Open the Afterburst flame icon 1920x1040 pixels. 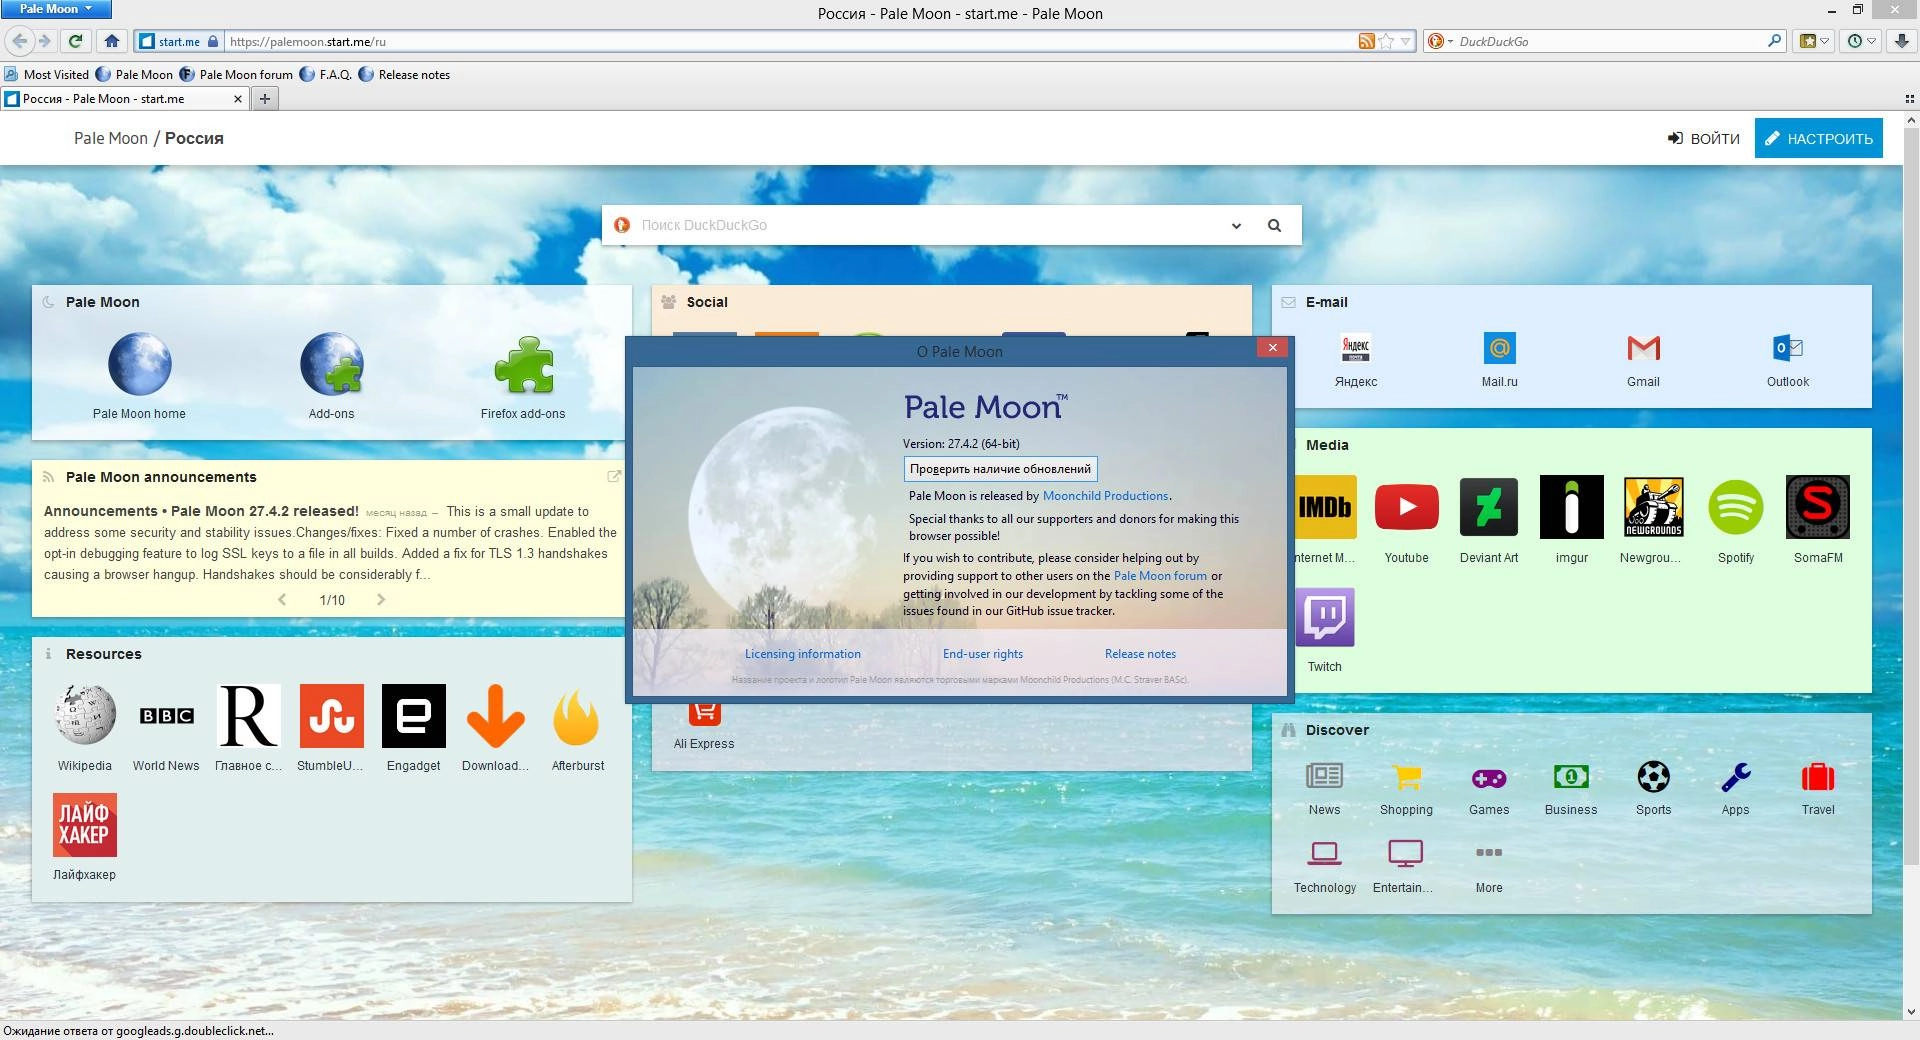(x=577, y=715)
